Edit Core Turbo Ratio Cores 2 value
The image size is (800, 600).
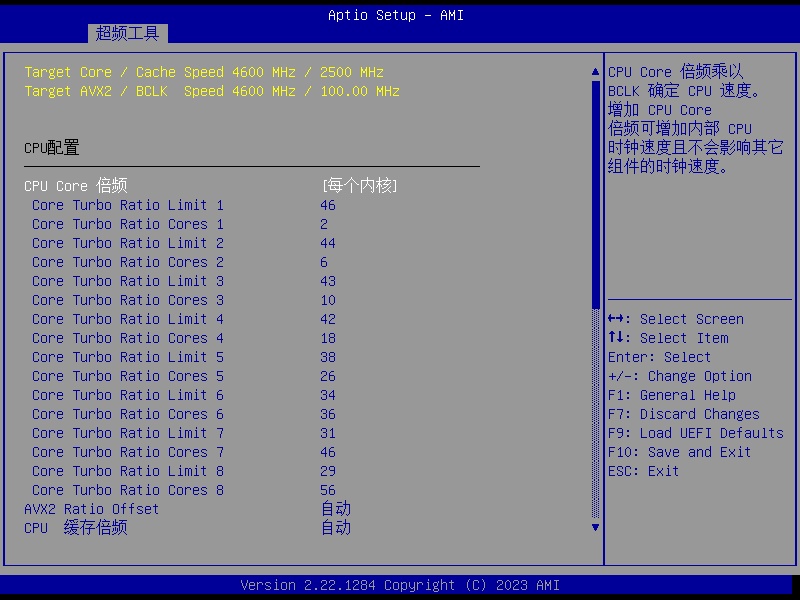point(324,262)
